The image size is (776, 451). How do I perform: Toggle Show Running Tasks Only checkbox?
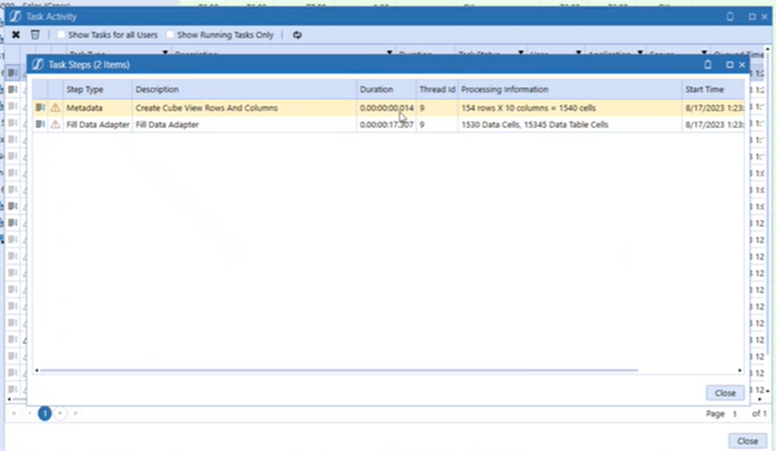(171, 35)
